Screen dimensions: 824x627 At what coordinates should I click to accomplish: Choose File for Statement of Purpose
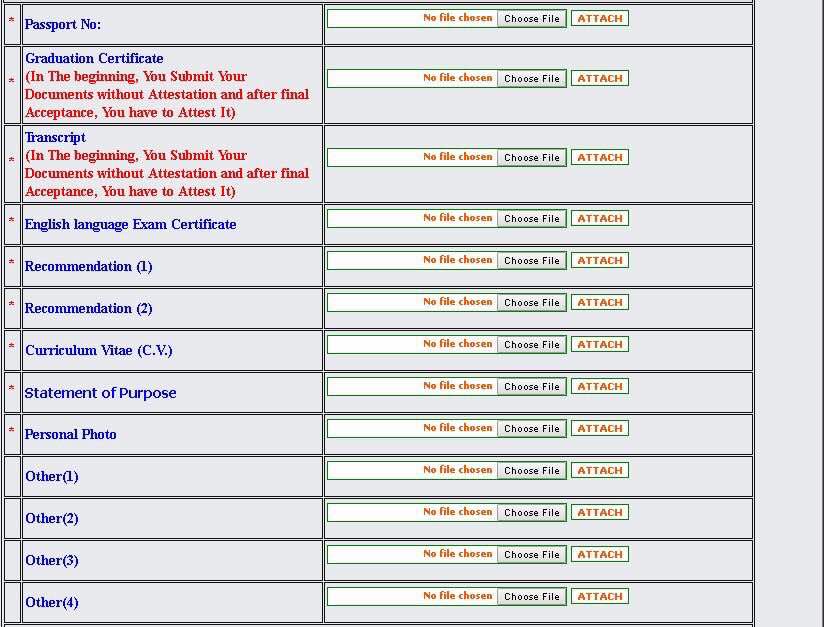pyautogui.click(x=531, y=386)
